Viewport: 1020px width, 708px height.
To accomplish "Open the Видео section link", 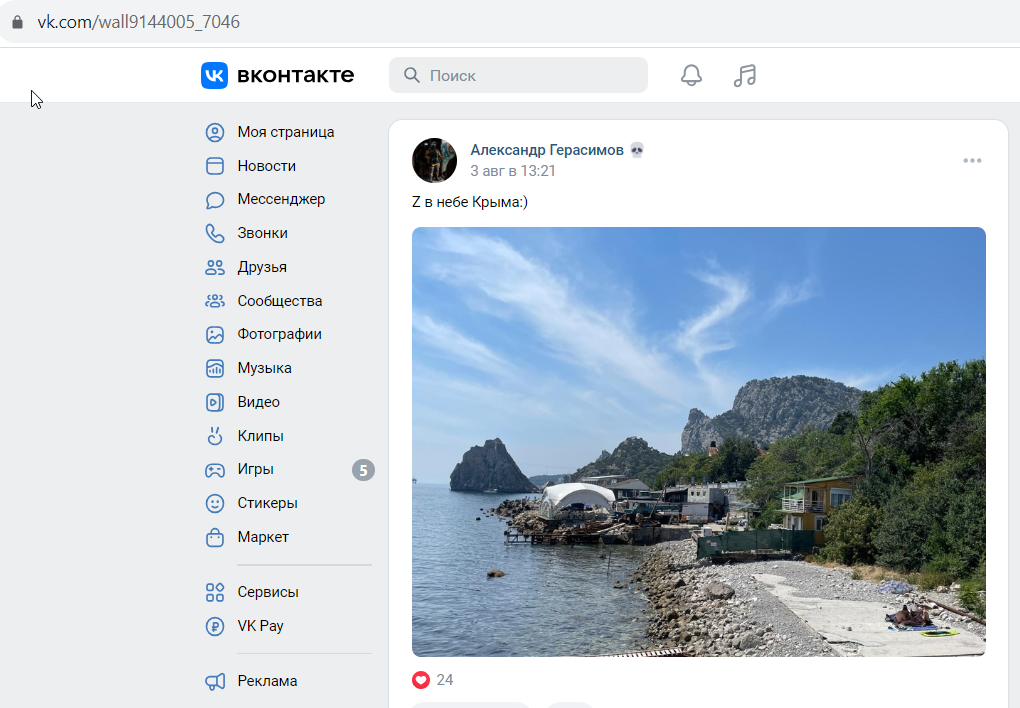I will pos(258,402).
